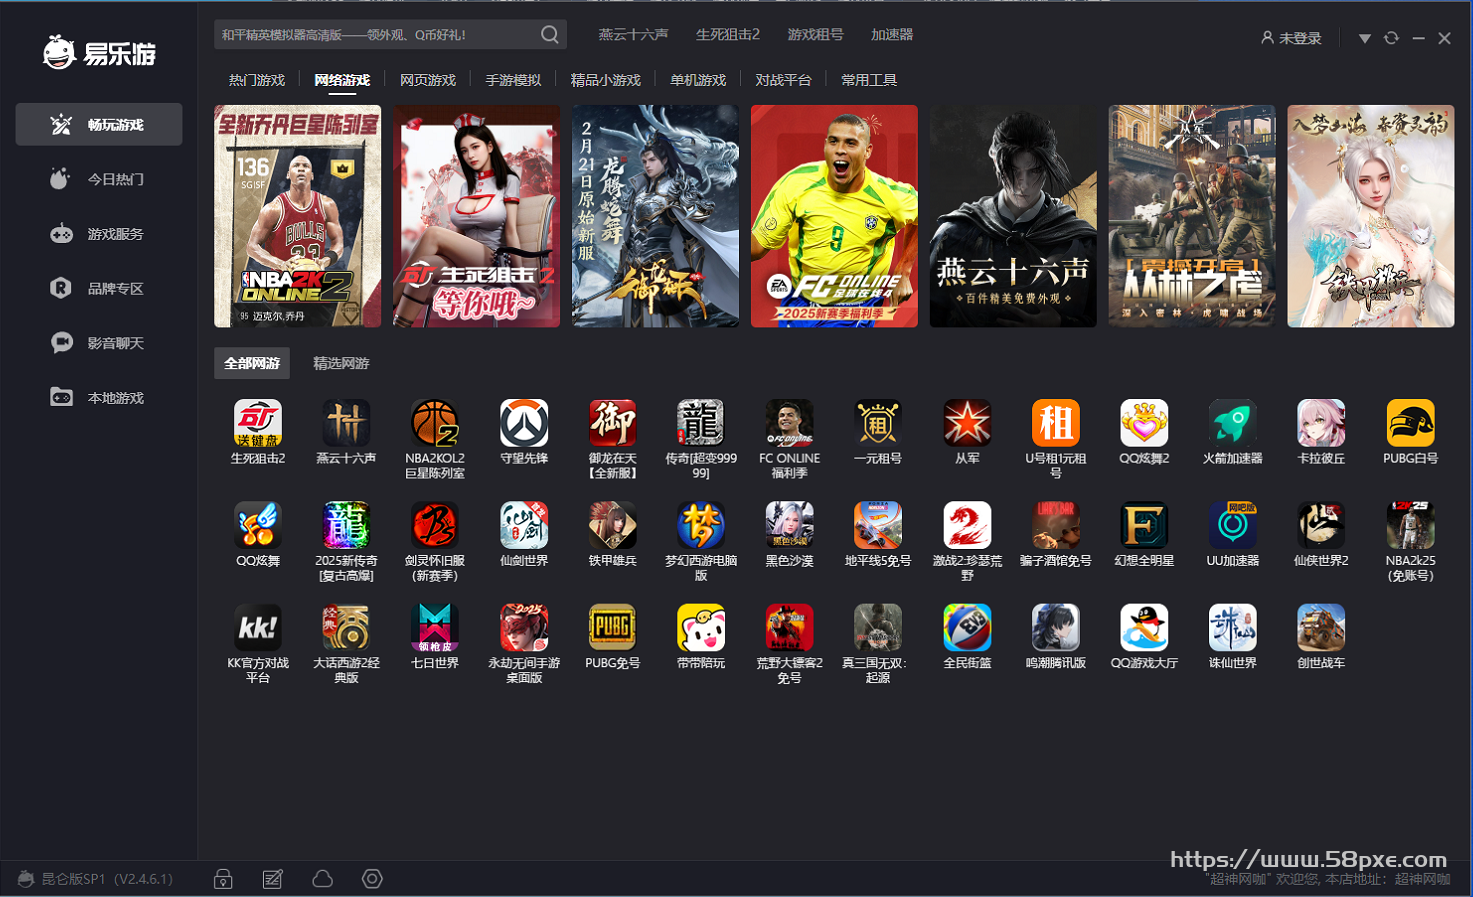Open 影音聊天 in sidebar

pos(99,343)
